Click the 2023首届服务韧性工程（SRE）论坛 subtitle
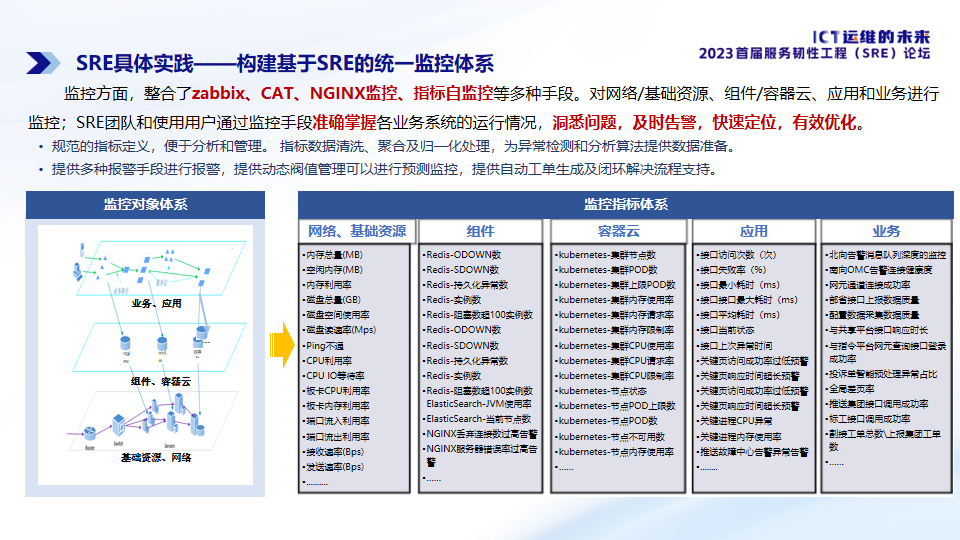Image resolution: width=960 pixels, height=540 pixels. (814, 53)
